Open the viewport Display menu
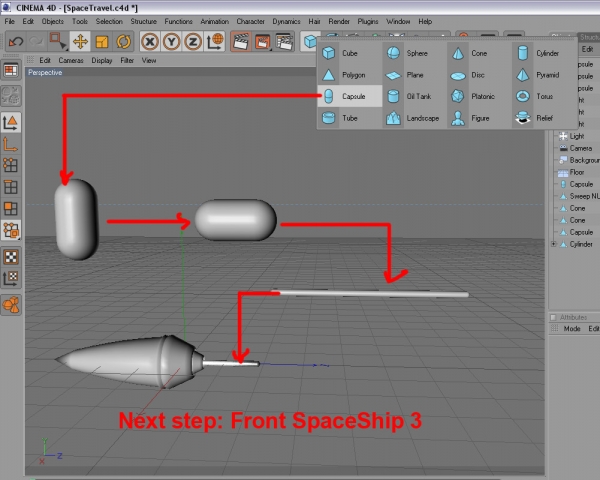 [x=102, y=60]
